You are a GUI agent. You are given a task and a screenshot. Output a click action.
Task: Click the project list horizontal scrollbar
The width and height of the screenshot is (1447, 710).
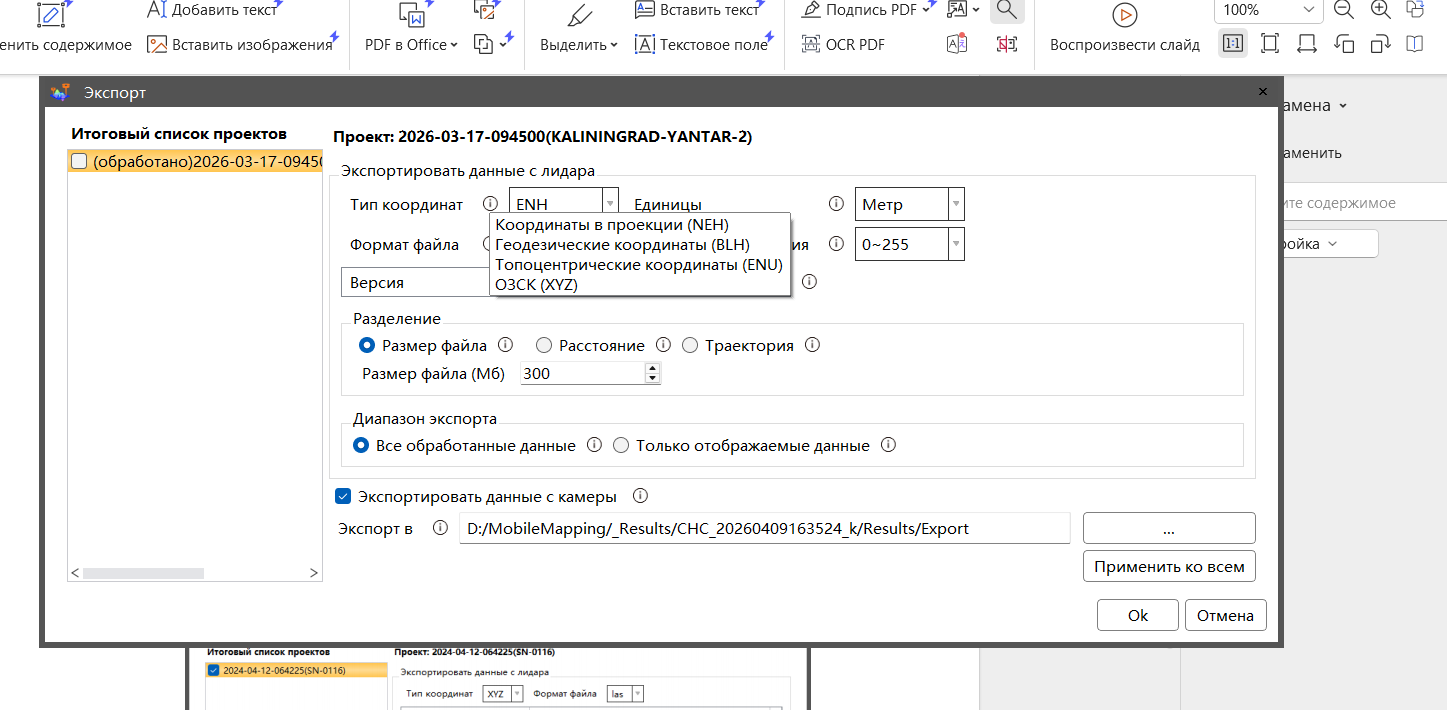(143, 573)
